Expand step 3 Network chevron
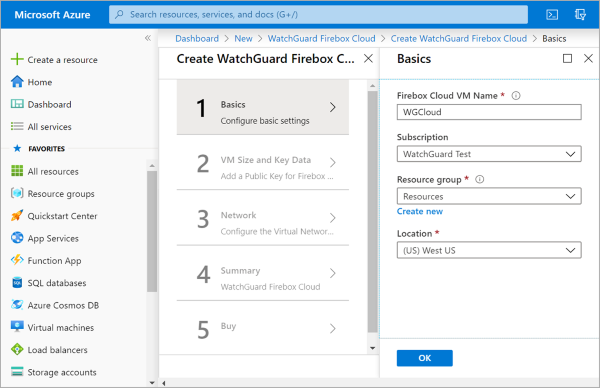Image resolution: width=600 pixels, height=388 pixels. click(333, 218)
